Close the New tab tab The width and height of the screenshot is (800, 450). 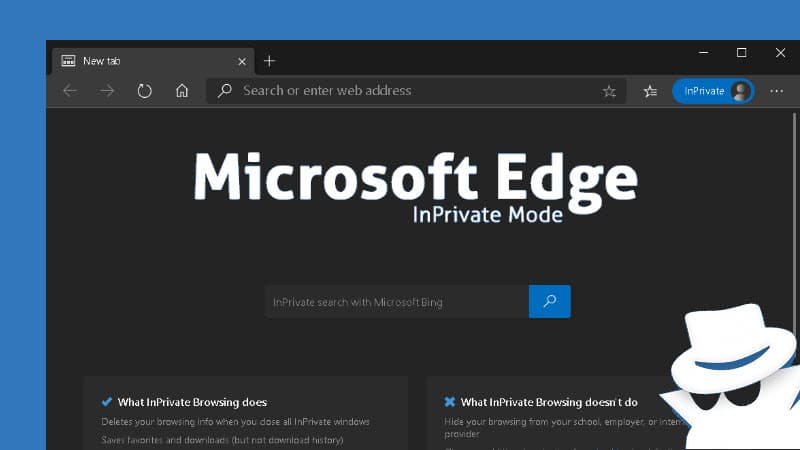(242, 62)
